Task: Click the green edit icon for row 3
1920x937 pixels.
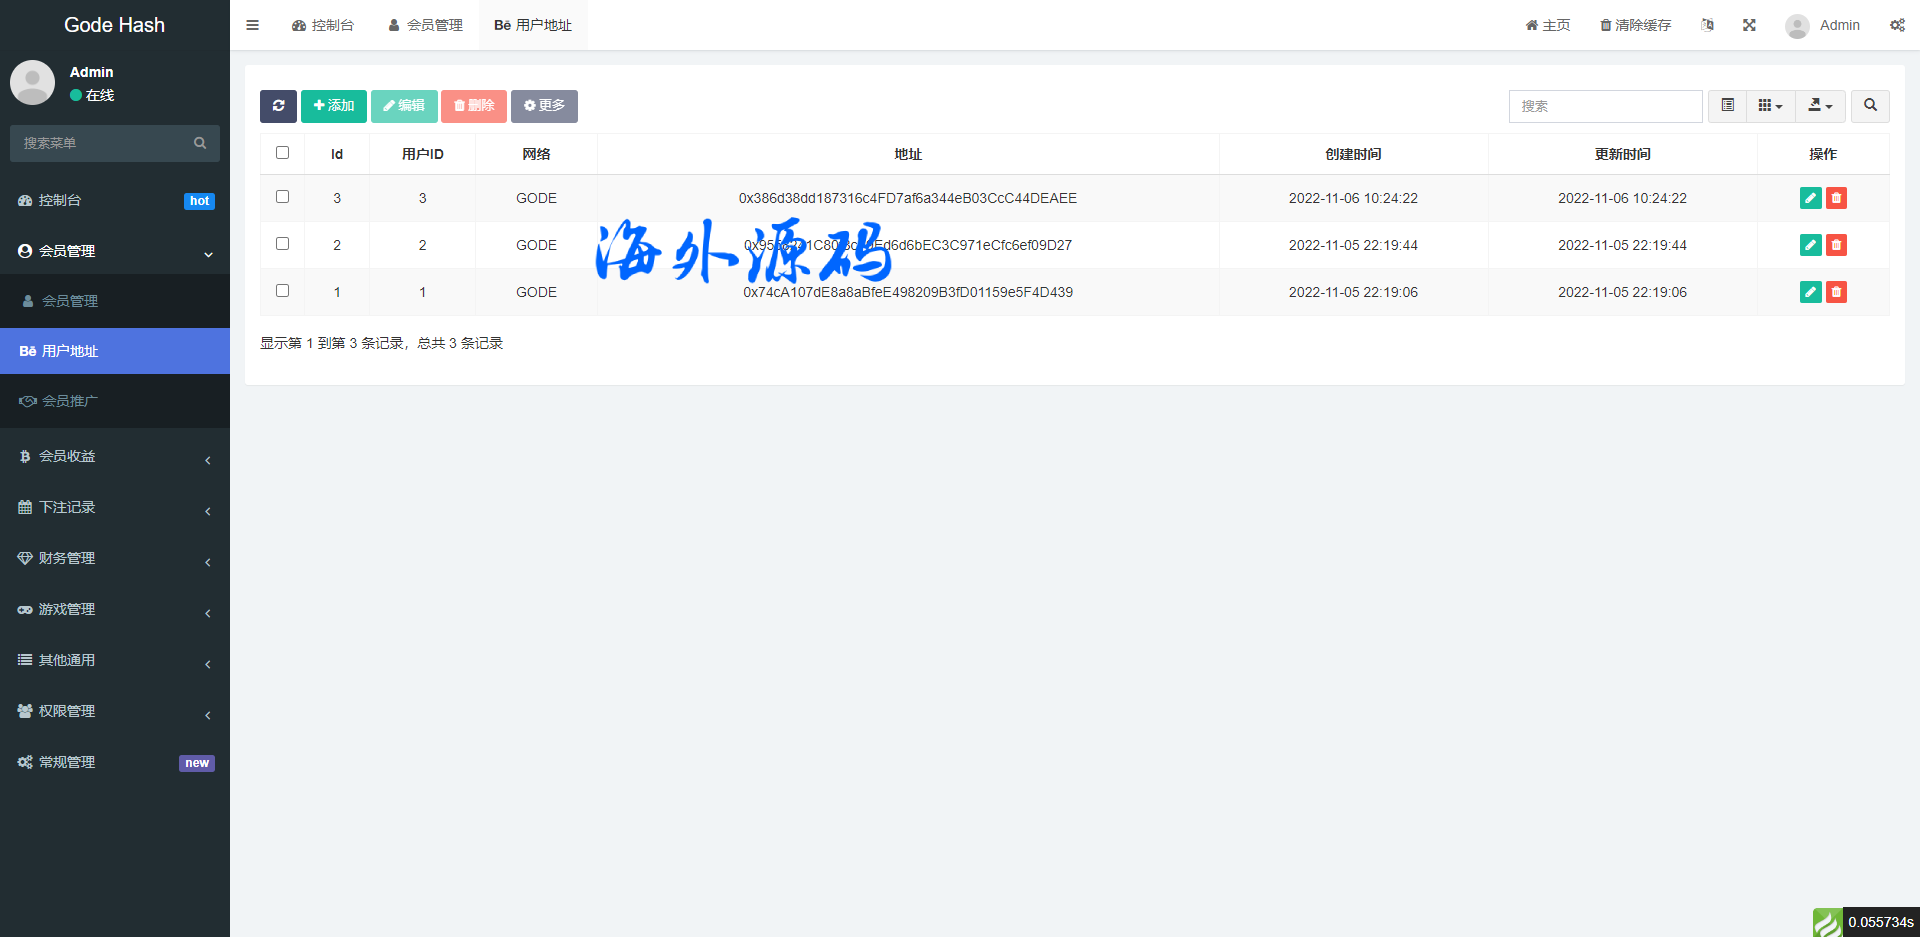Action: click(1810, 198)
